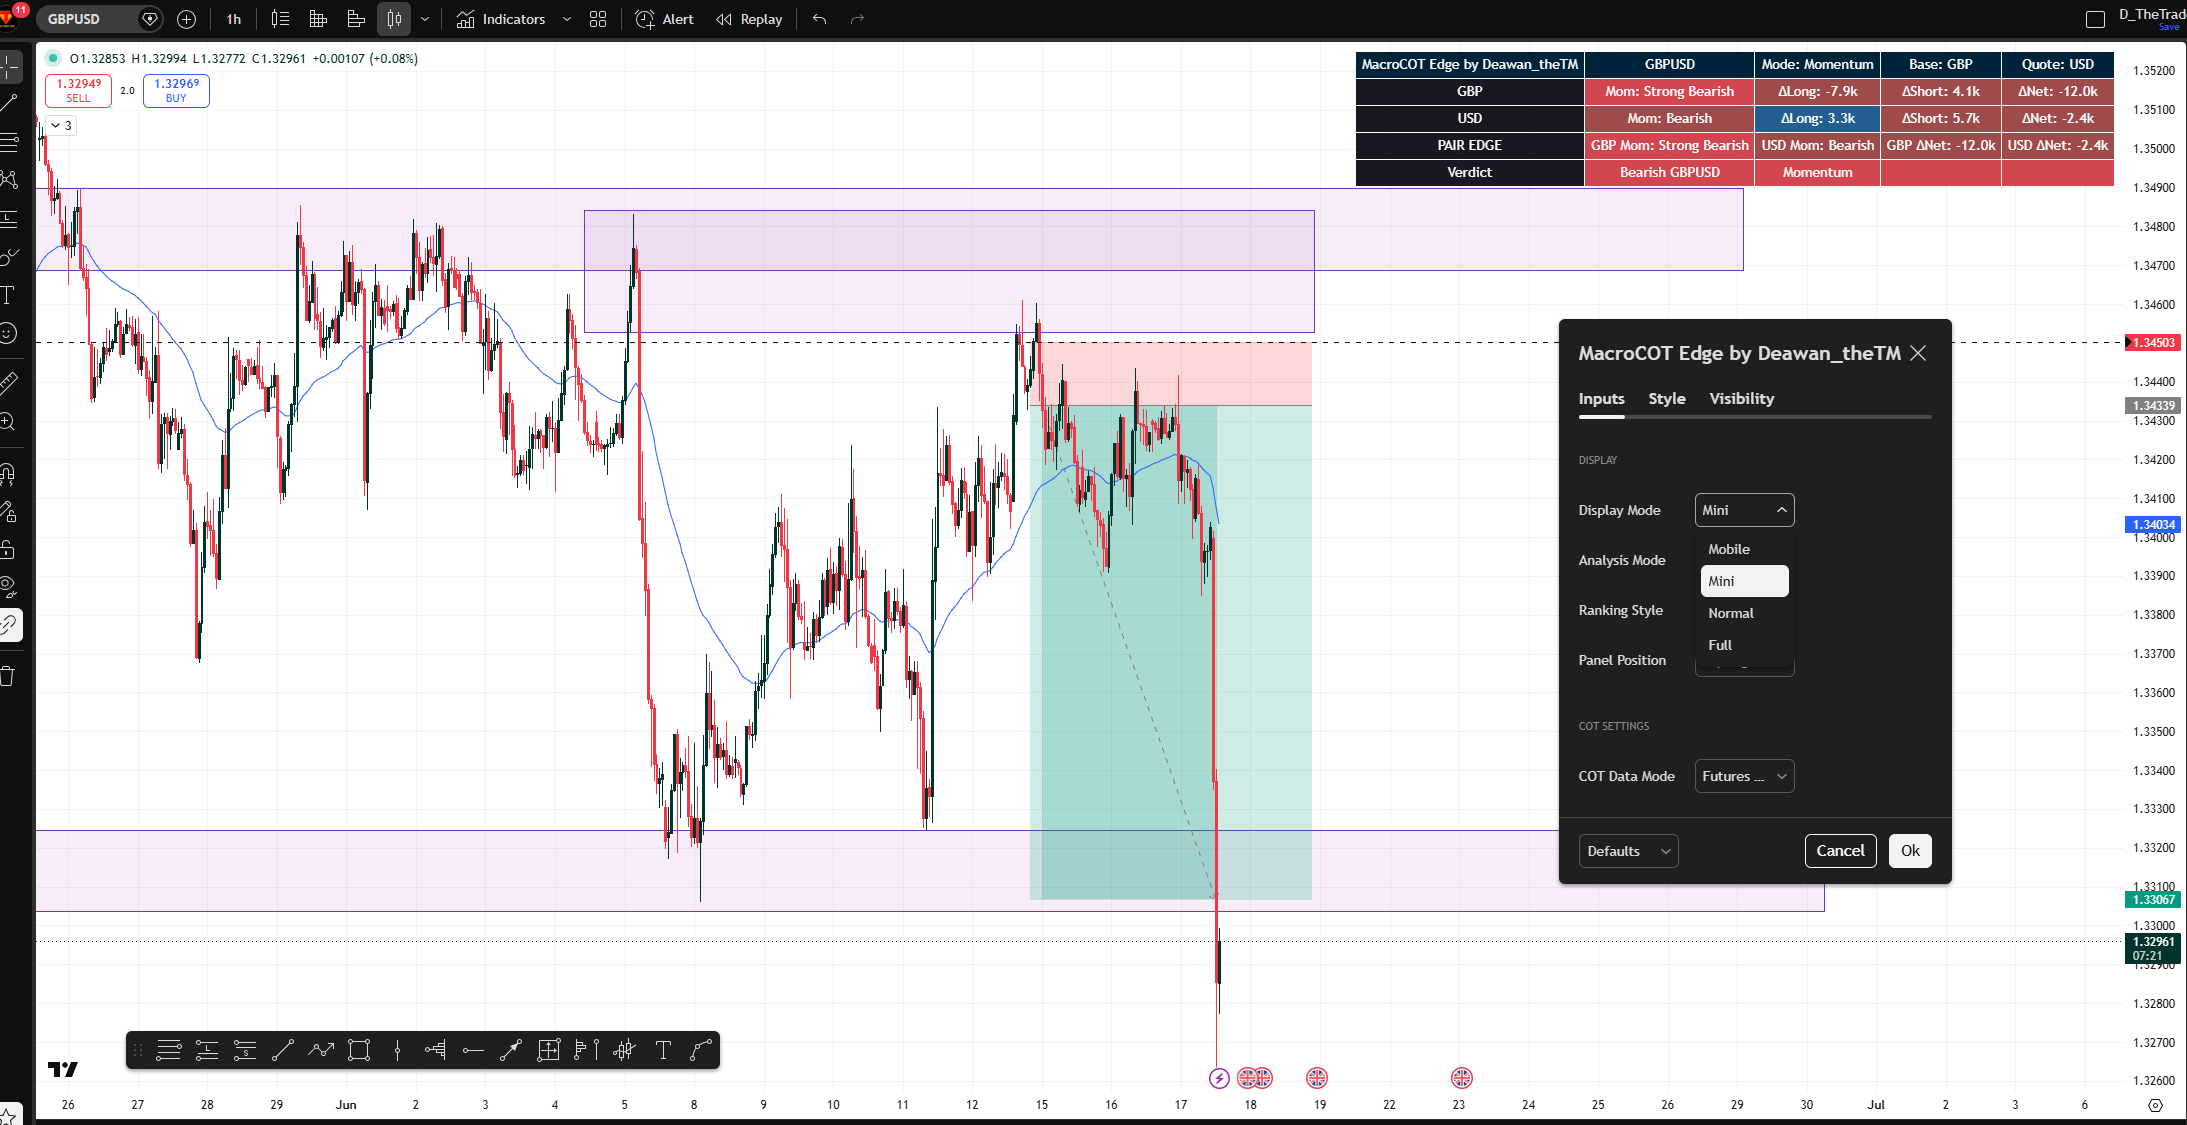
Task: Click UK flag event marker near 23
Action: tap(1462, 1078)
